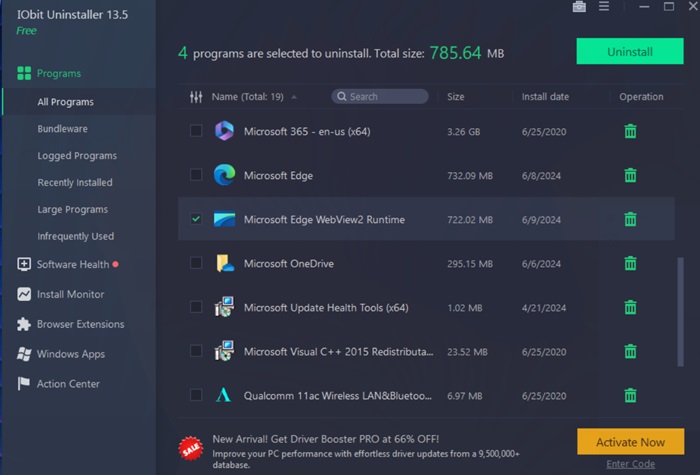Click trash icon for Edge WebView2 Runtime
The image size is (700, 475).
tap(630, 219)
